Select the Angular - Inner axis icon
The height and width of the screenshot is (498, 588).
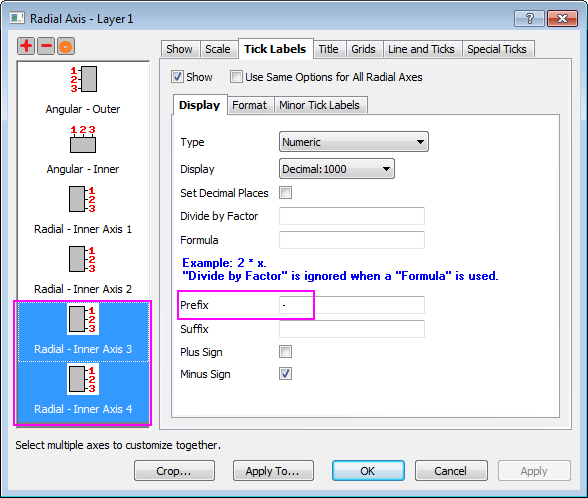click(x=83, y=140)
